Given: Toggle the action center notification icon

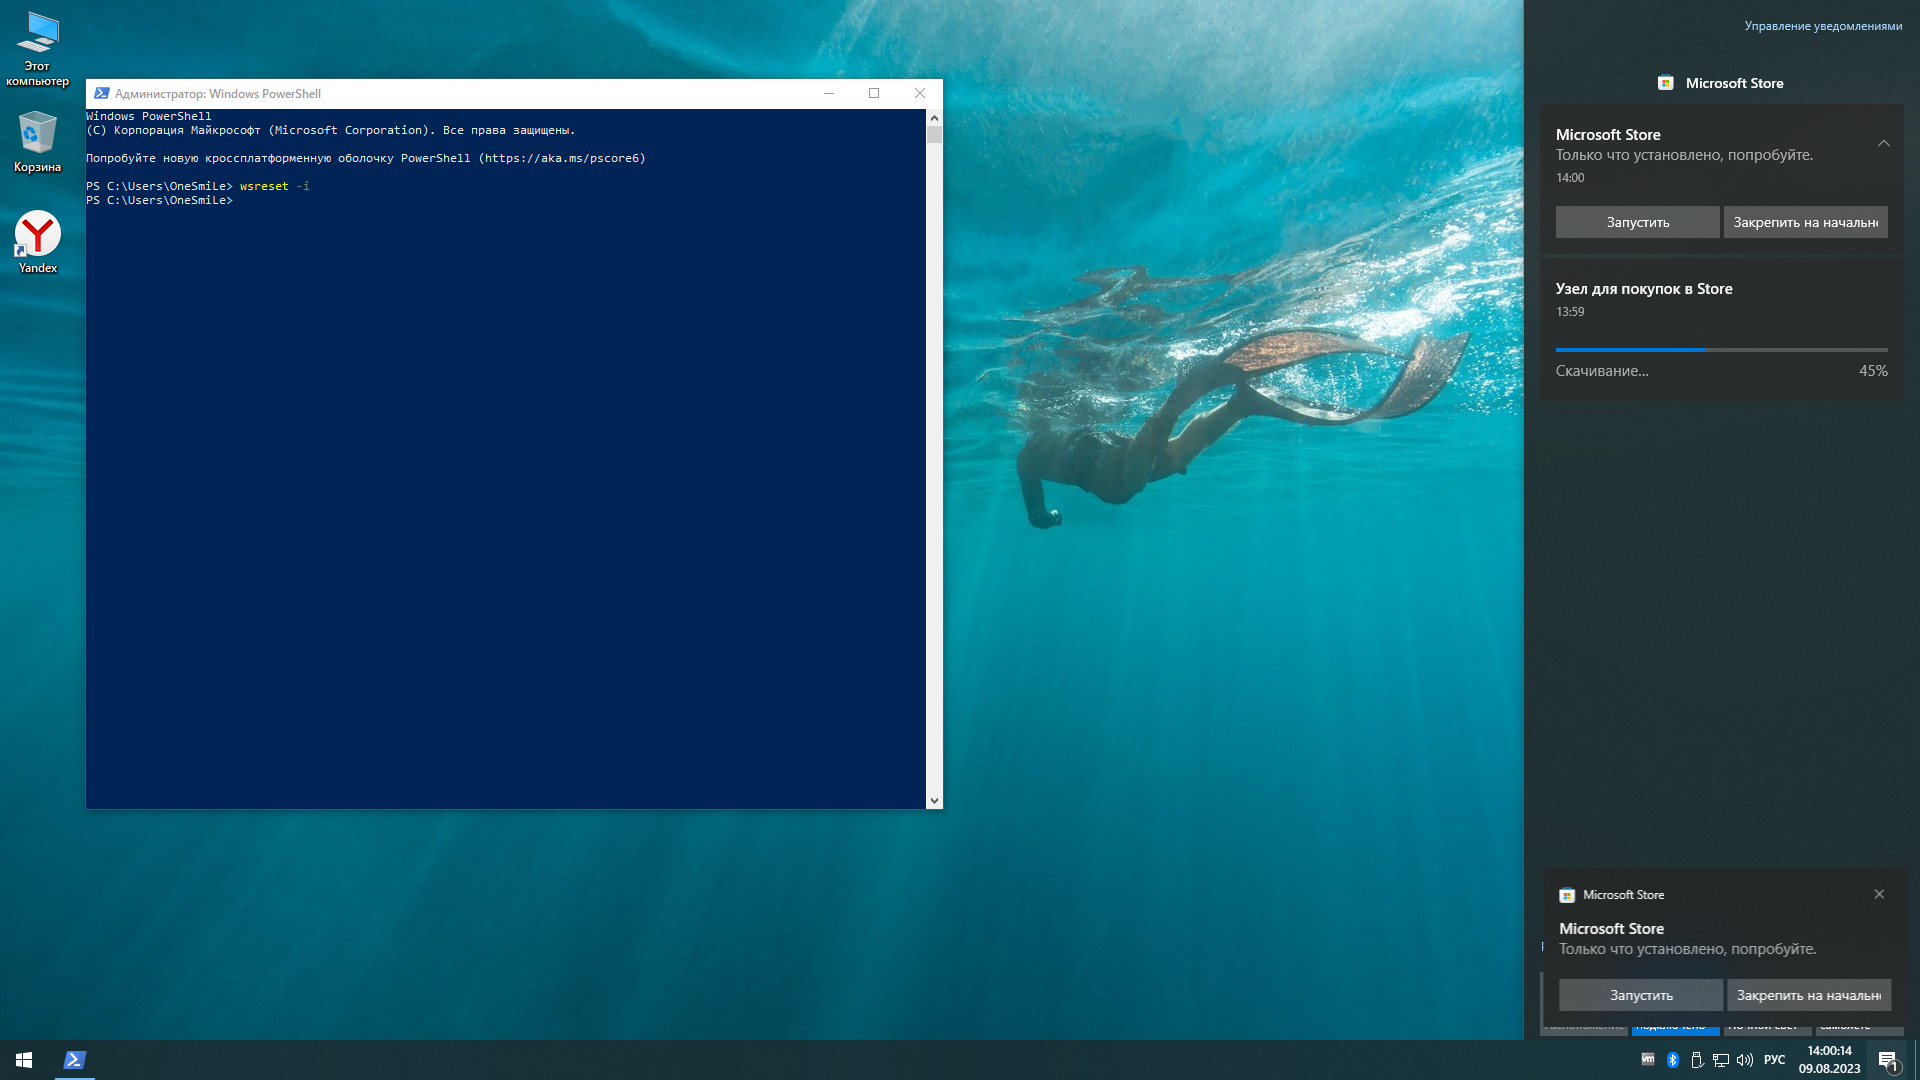Looking at the screenshot, I should [x=1888, y=1060].
